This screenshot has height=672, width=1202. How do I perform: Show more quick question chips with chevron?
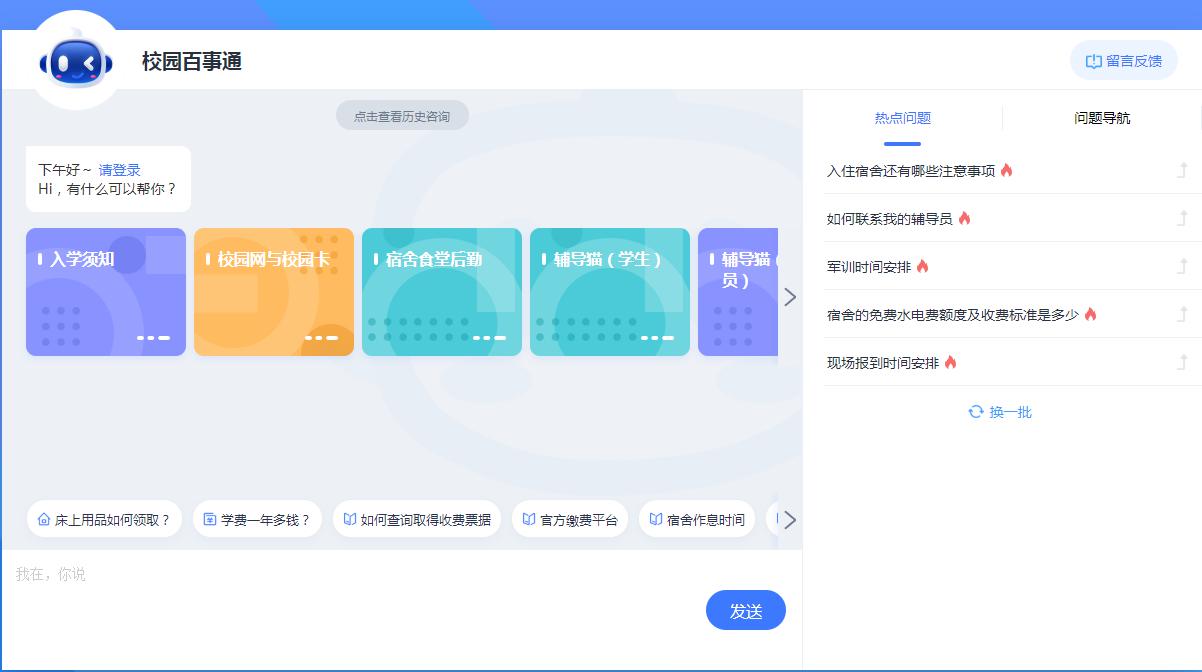[790, 520]
